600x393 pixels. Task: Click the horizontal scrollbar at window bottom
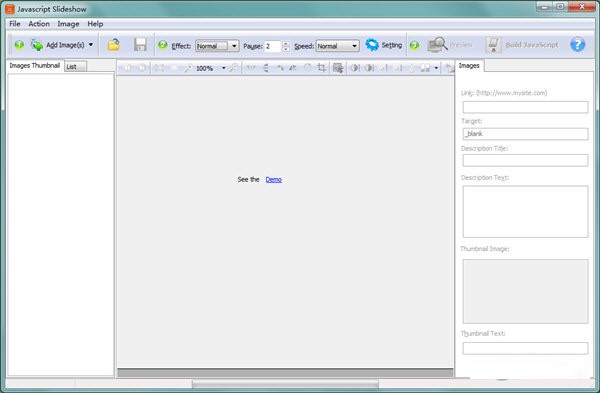coord(285,384)
